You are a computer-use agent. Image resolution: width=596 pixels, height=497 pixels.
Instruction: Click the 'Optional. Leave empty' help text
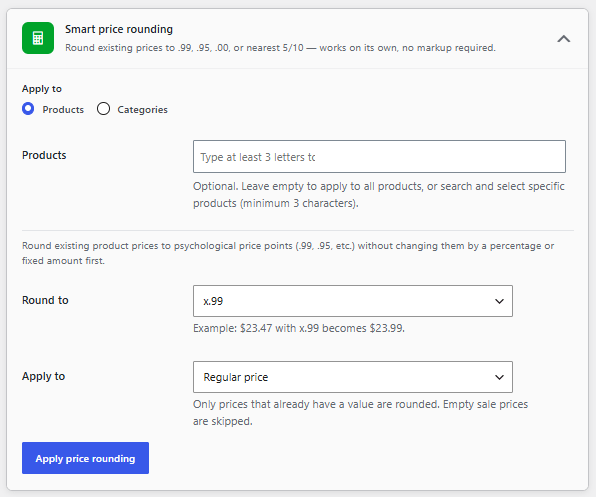[x=379, y=195]
